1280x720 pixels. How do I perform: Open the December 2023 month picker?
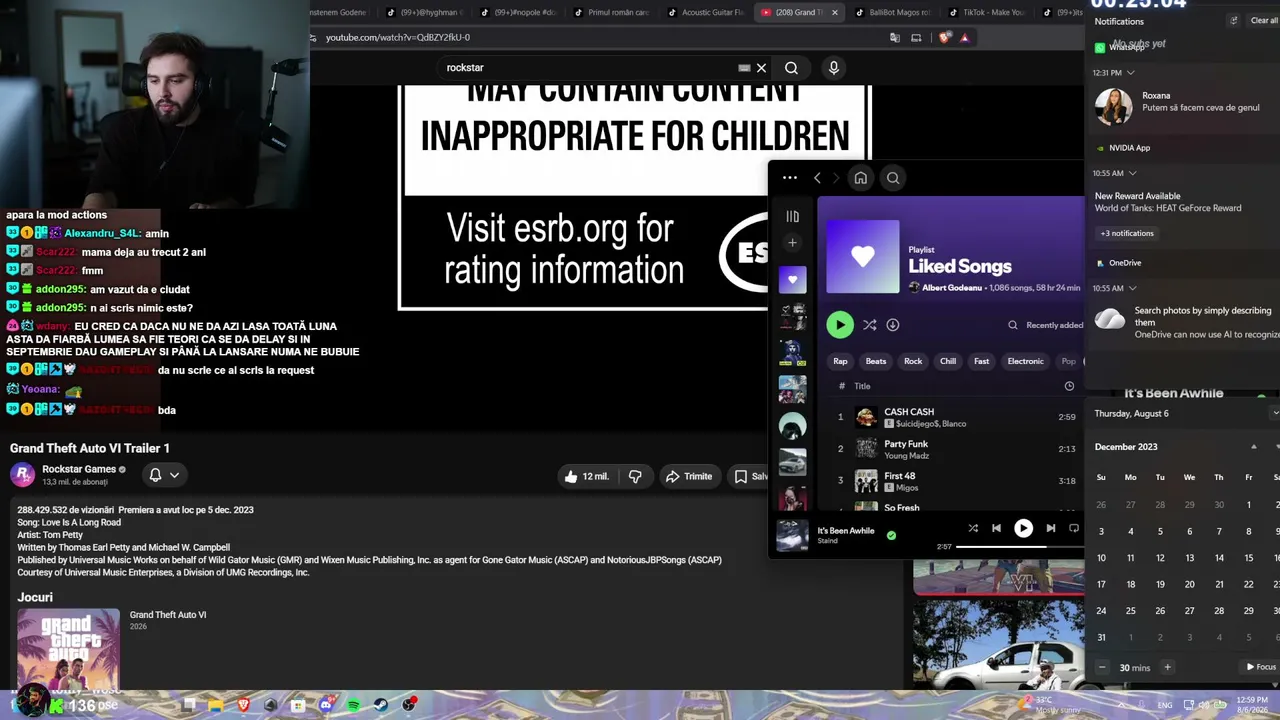pos(1126,447)
